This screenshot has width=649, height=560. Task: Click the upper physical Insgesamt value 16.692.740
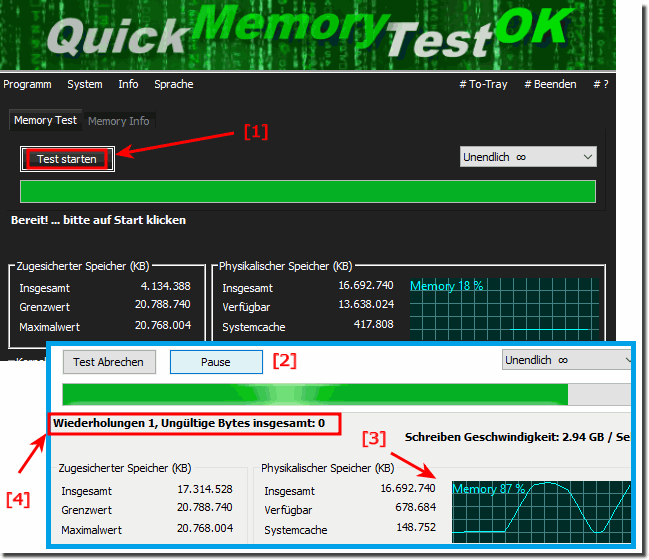[x=366, y=286]
